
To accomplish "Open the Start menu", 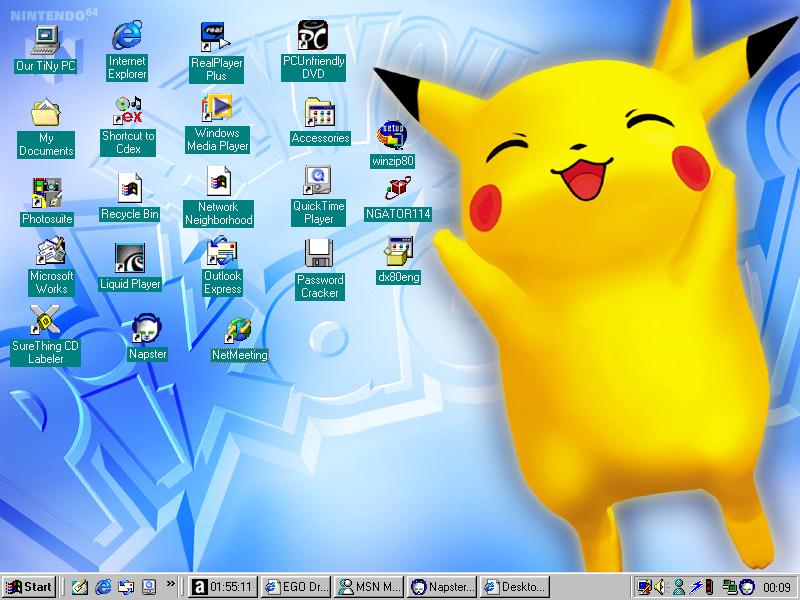I will tap(29, 587).
